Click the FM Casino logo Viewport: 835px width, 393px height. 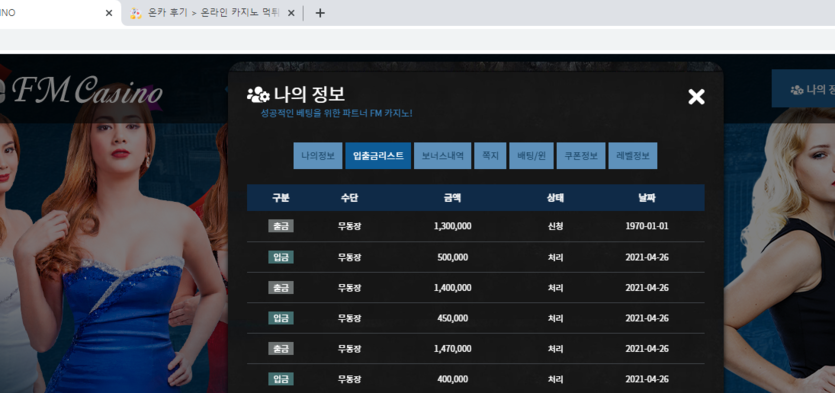point(80,91)
